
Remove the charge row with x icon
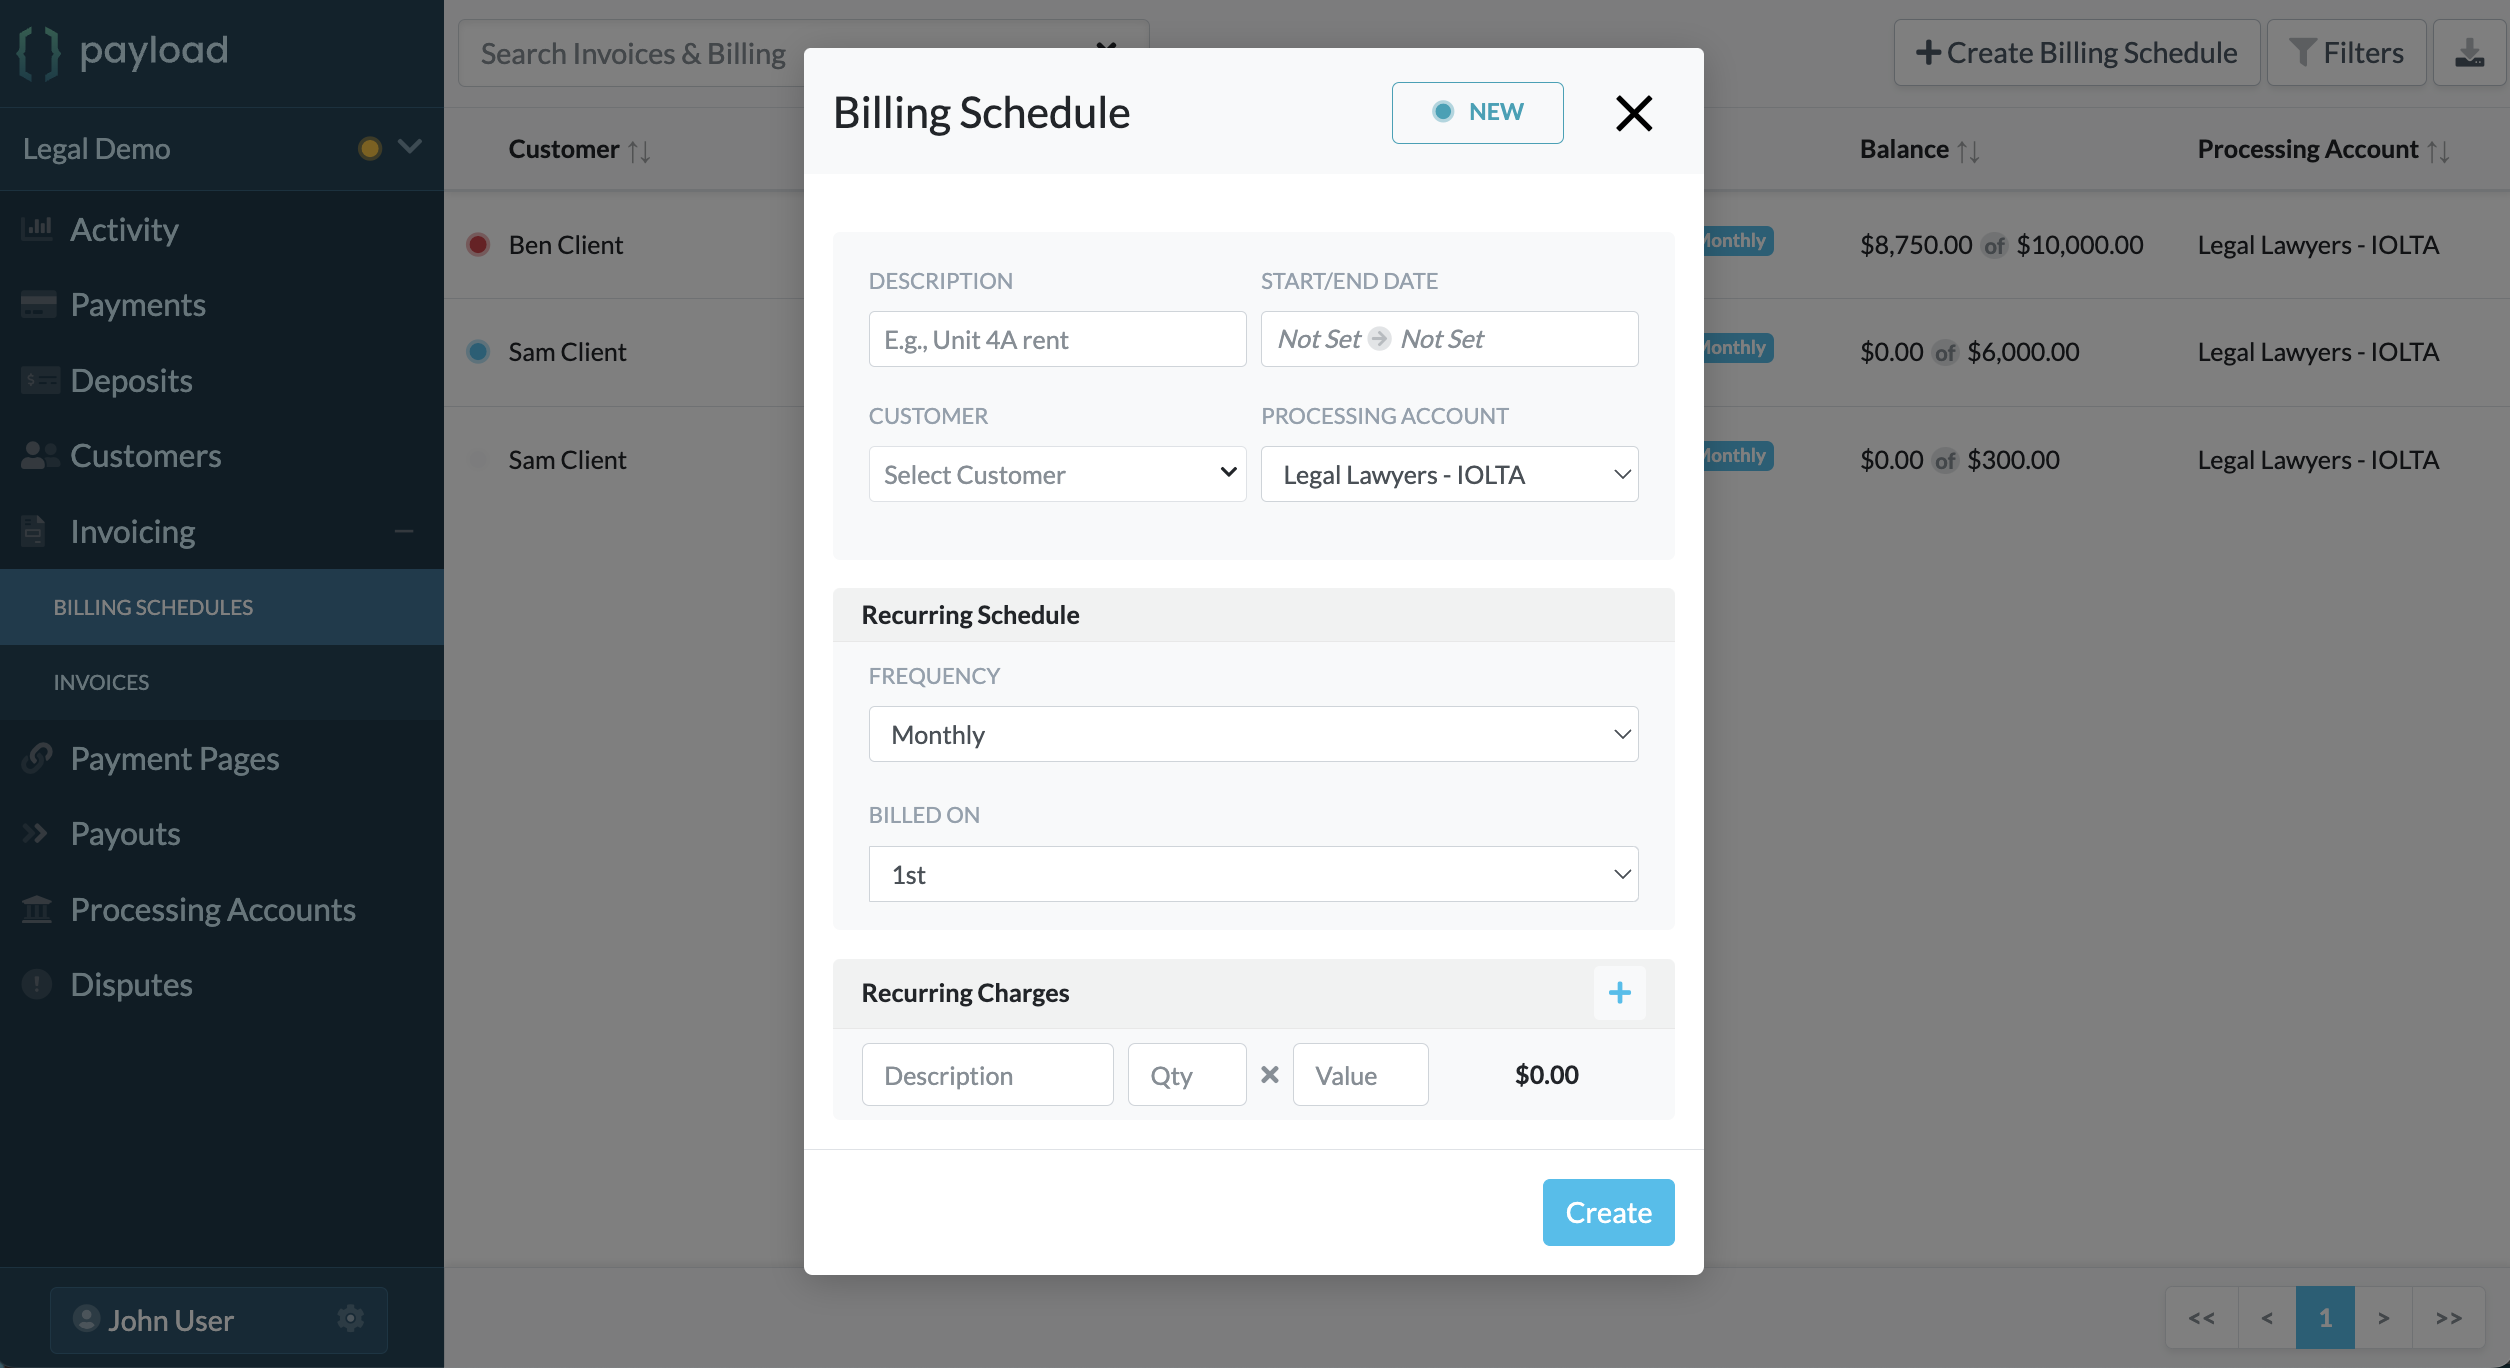click(x=1270, y=1075)
